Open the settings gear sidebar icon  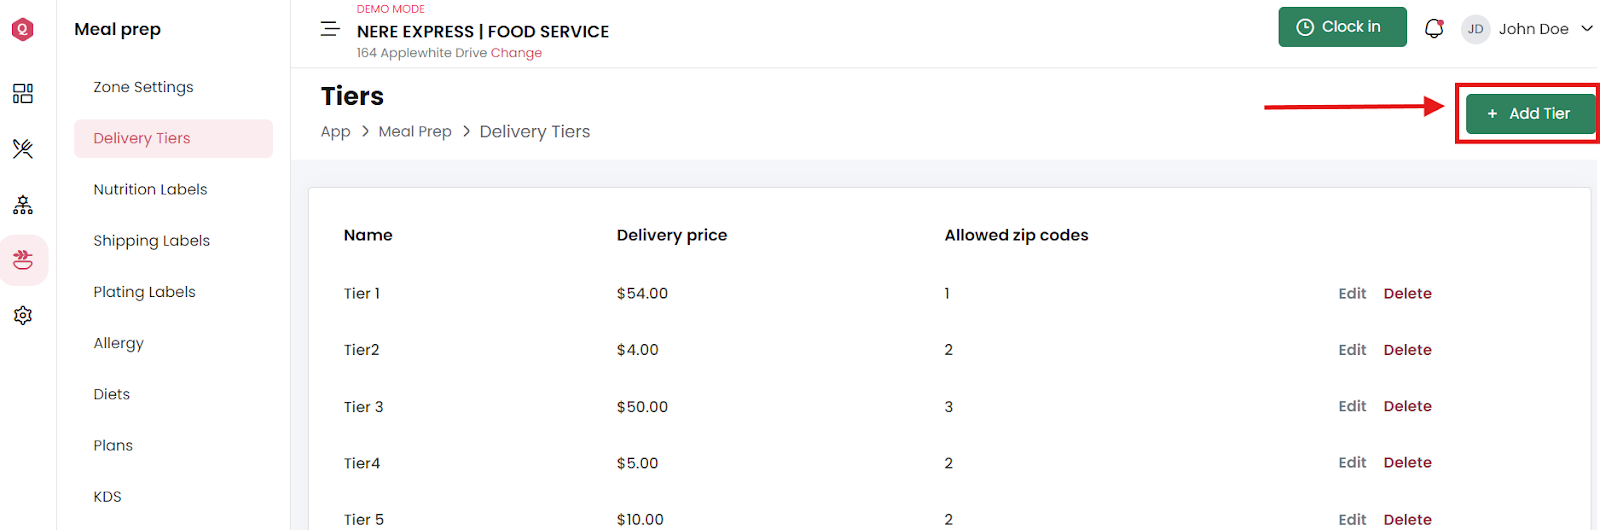coord(22,315)
